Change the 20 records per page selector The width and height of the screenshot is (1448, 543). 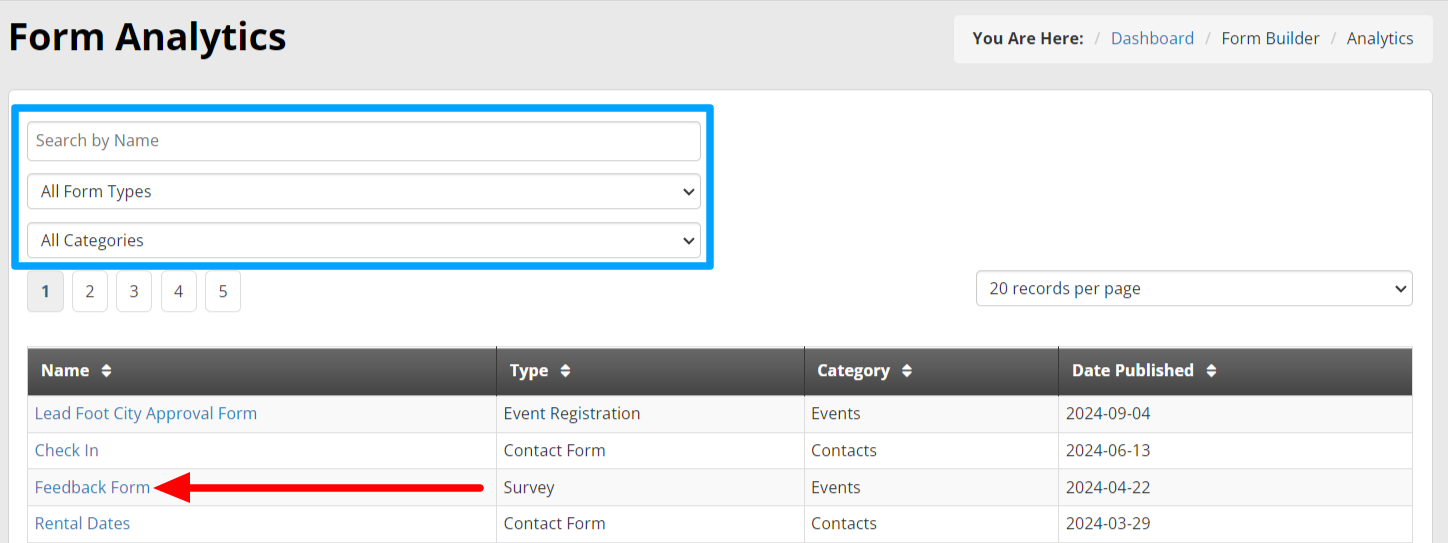click(x=1194, y=288)
